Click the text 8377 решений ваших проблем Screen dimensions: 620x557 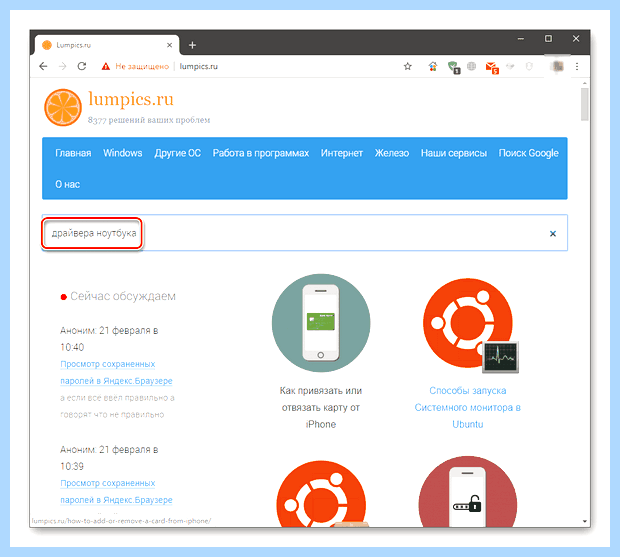[149, 120]
